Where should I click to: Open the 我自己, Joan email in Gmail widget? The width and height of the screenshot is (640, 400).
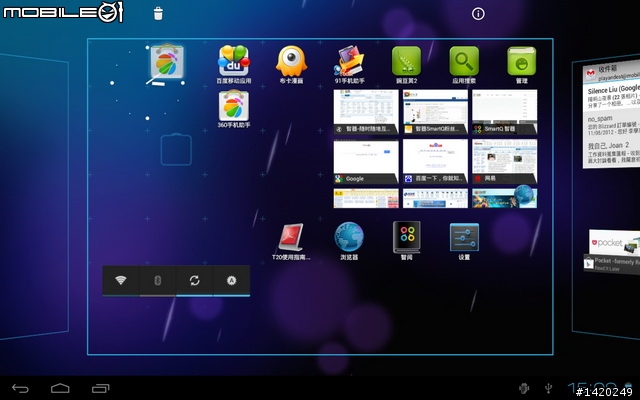click(611, 153)
